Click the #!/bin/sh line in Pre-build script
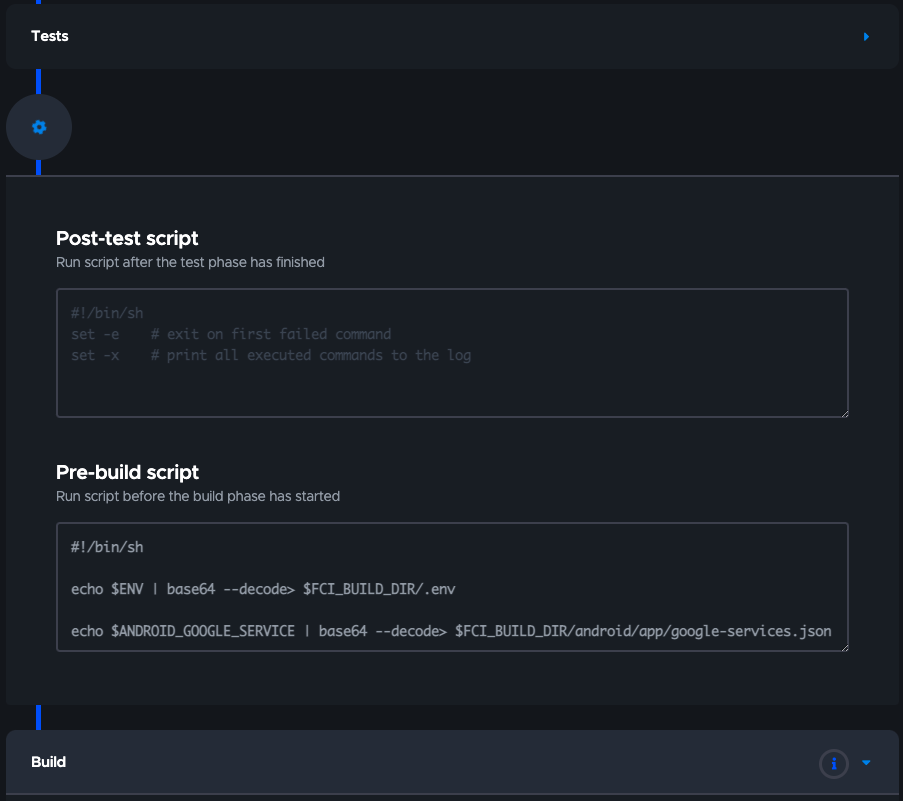The height and width of the screenshot is (801, 903). coord(107,547)
